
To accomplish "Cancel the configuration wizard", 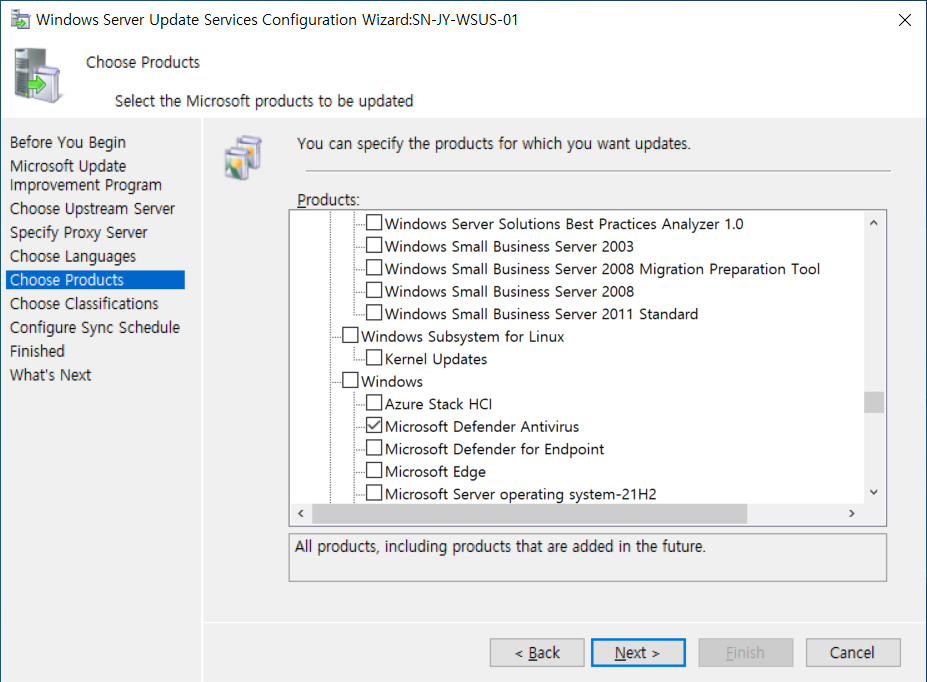I will 853,652.
